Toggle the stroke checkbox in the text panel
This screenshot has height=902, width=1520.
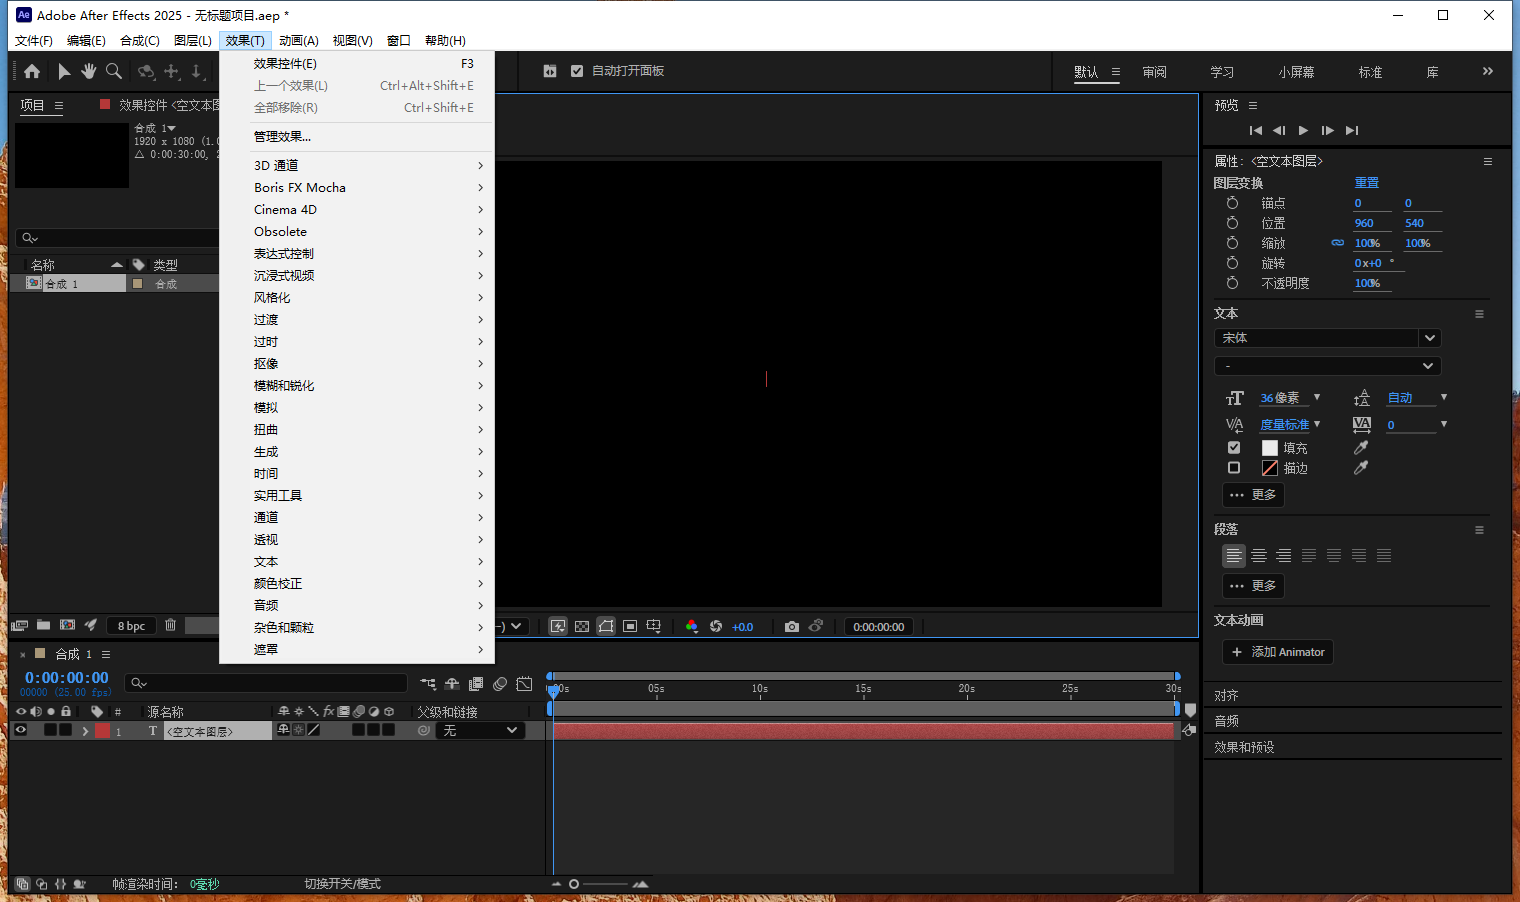1234,467
